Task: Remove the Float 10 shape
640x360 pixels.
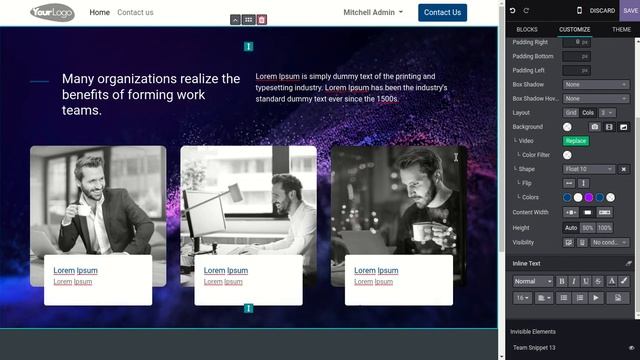Action: [x=623, y=169]
